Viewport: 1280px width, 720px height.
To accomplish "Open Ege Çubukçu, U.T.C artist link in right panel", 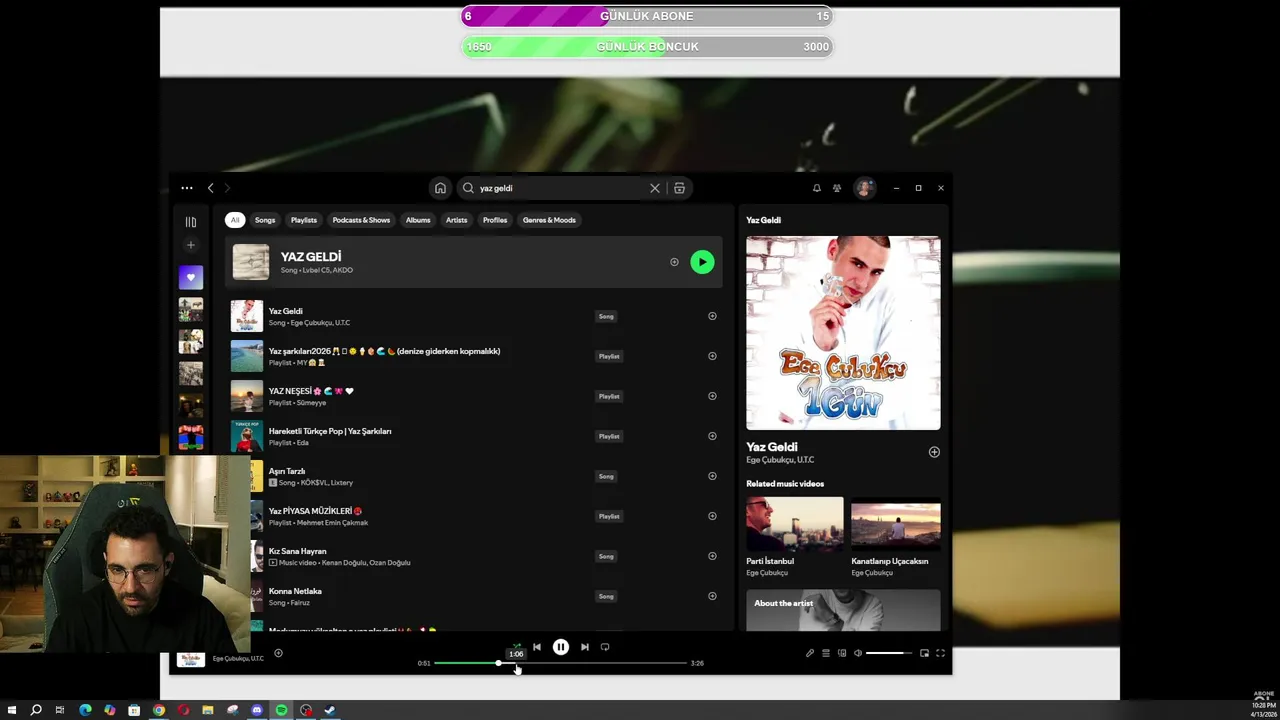I will tap(780, 460).
